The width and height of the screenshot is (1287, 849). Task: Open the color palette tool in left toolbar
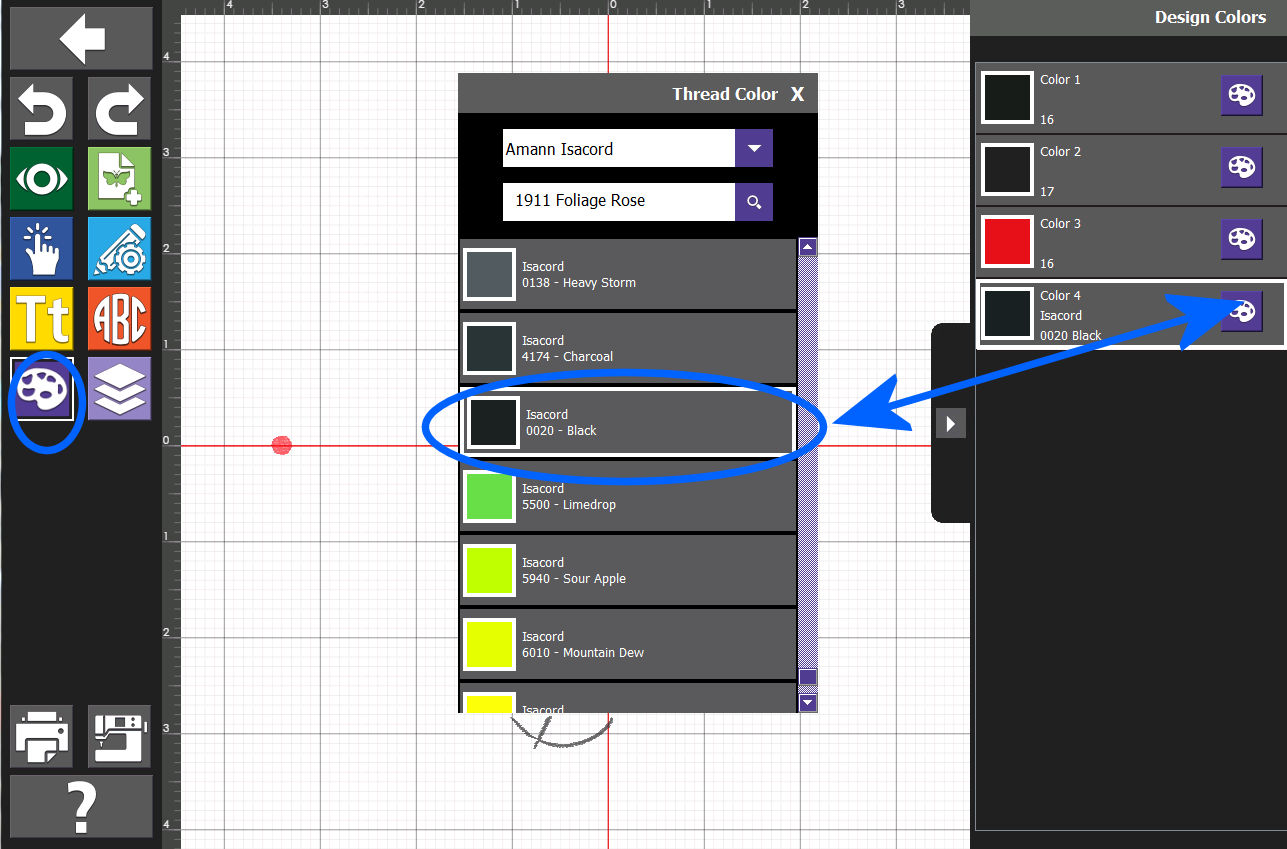42,388
